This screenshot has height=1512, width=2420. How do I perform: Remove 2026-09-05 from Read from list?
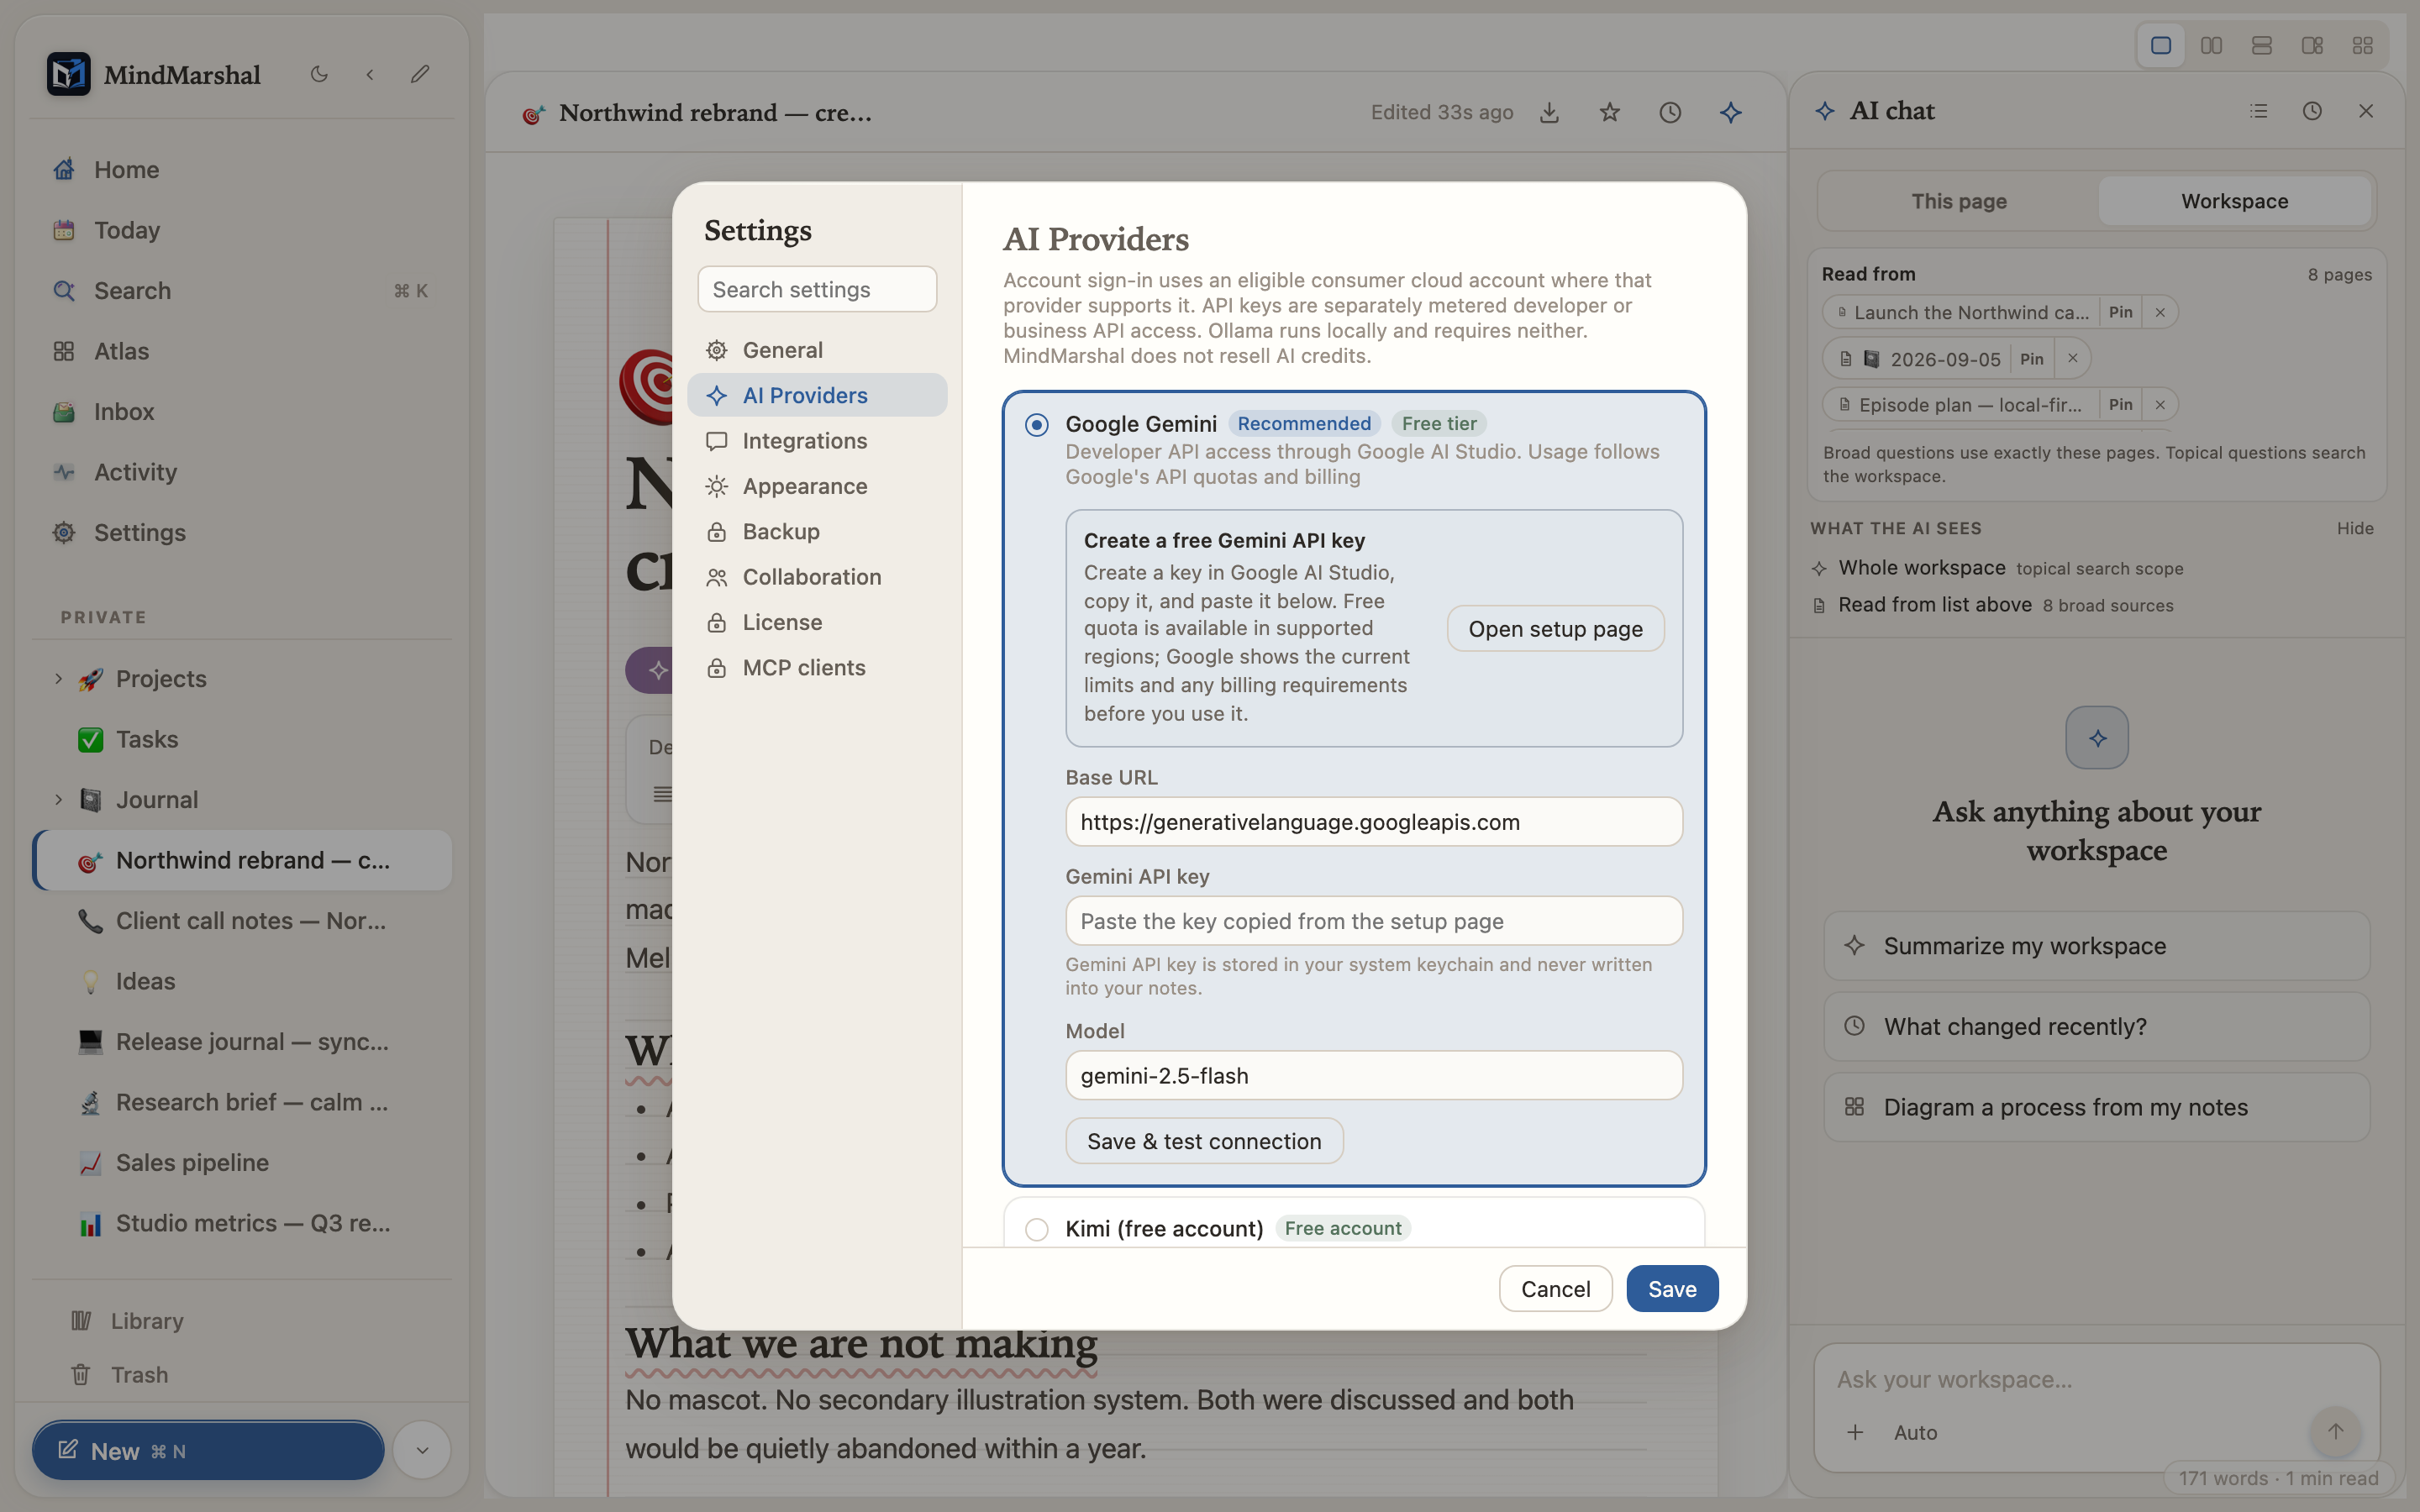pos(2072,359)
